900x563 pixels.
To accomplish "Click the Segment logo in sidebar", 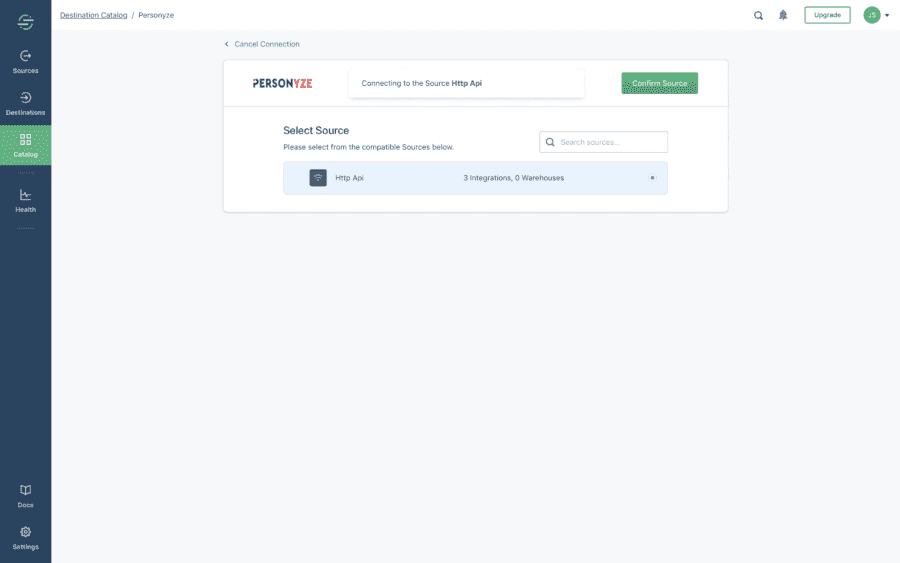I will [25, 22].
